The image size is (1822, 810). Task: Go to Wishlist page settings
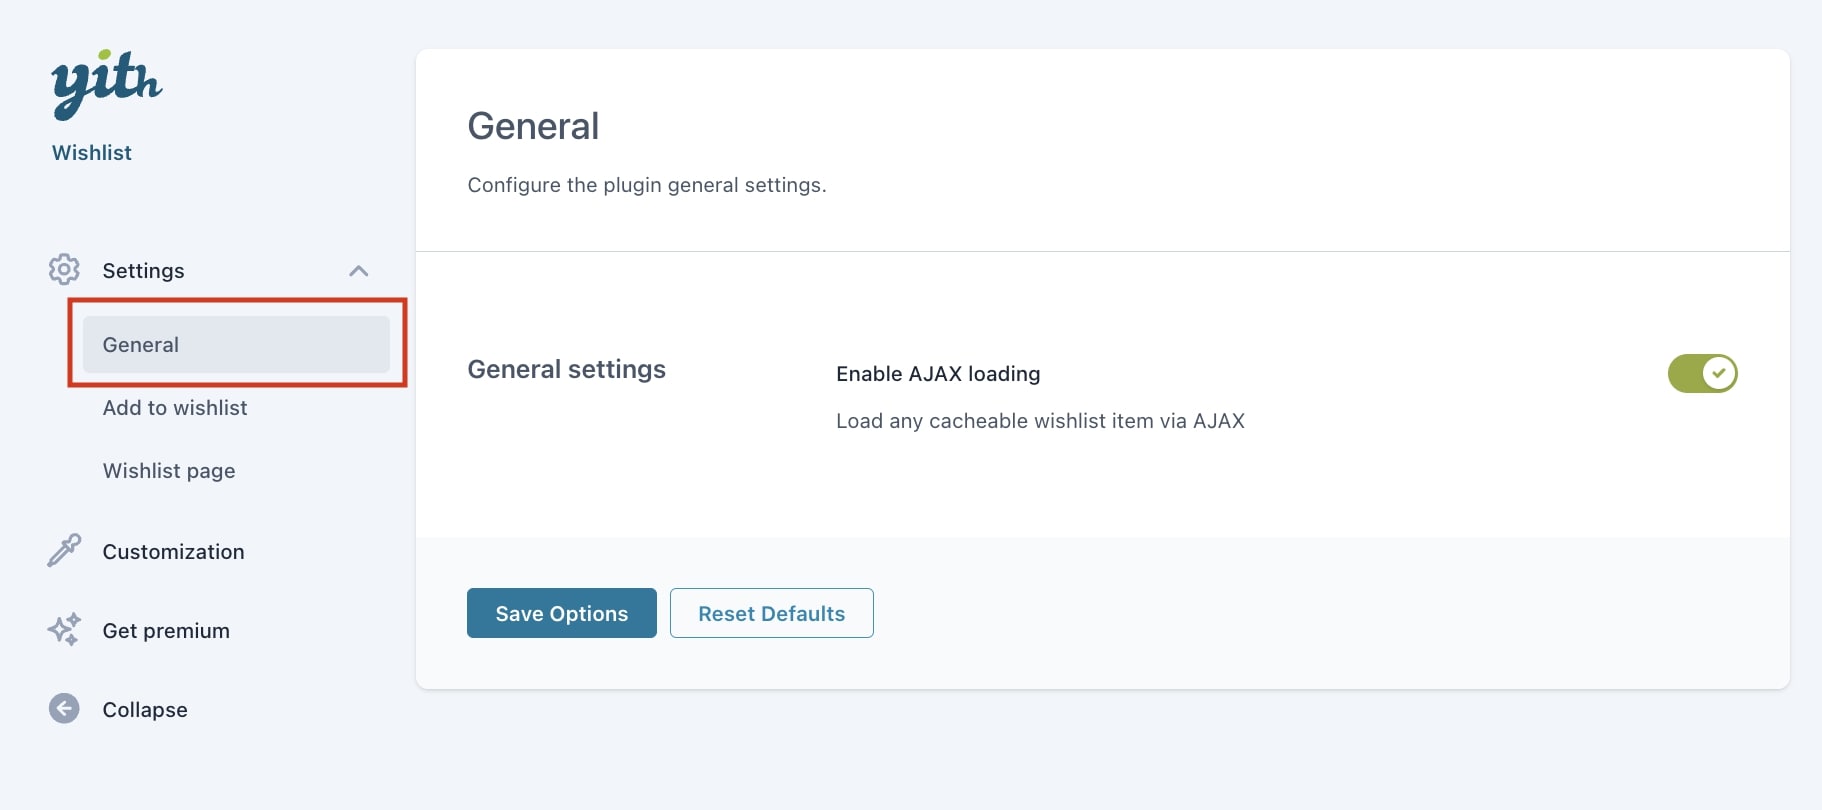click(169, 471)
